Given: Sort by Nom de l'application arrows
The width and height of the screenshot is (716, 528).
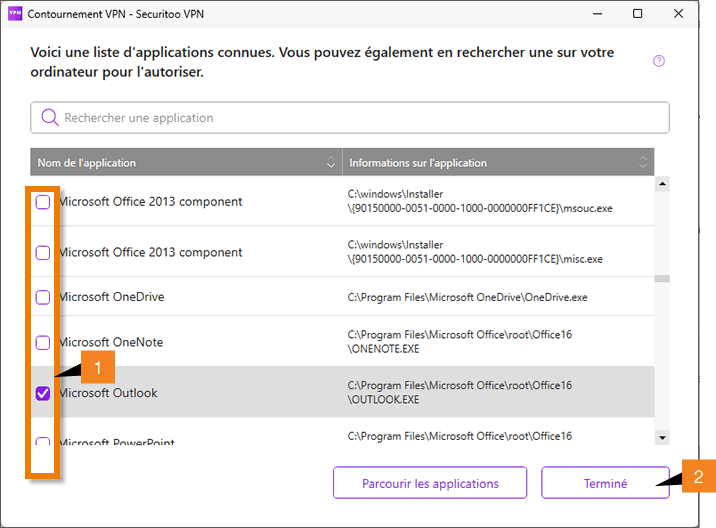Looking at the screenshot, I should point(331,163).
